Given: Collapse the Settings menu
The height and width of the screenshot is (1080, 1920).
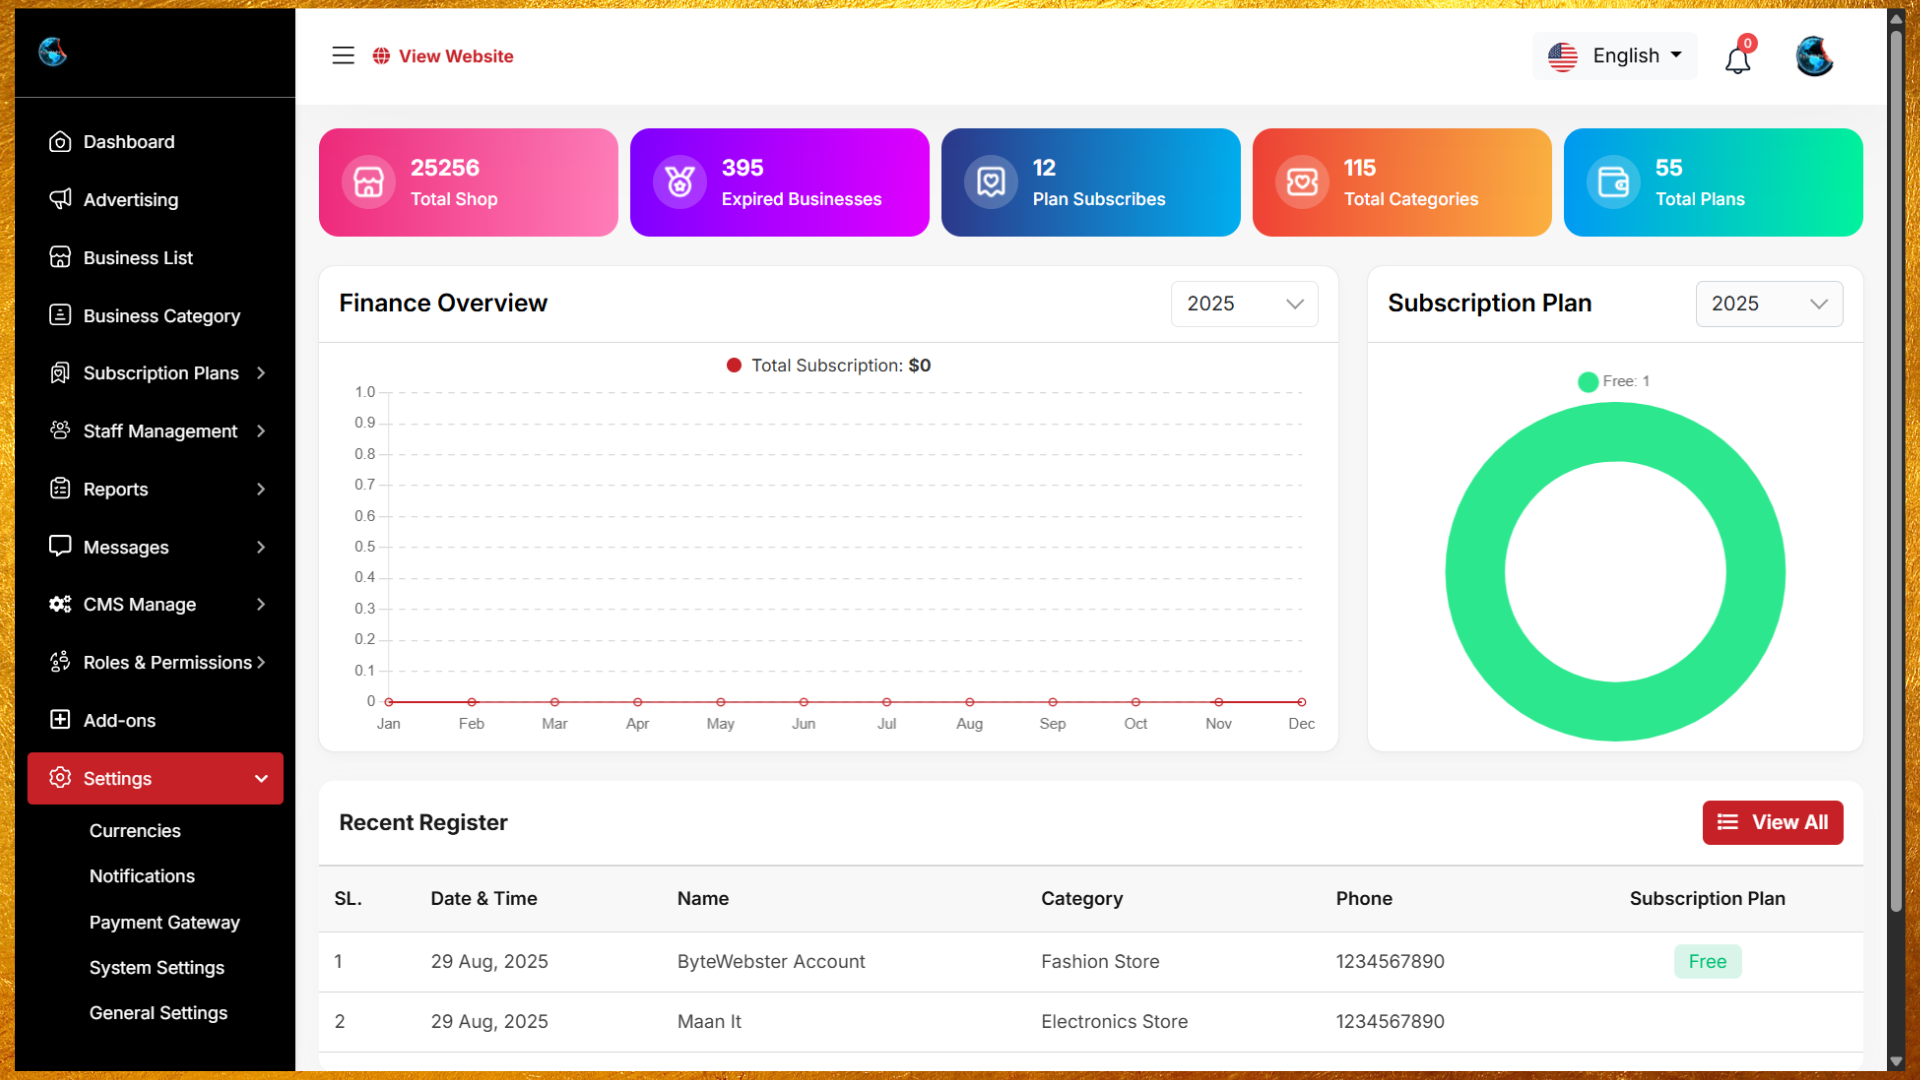Looking at the screenshot, I should (156, 778).
